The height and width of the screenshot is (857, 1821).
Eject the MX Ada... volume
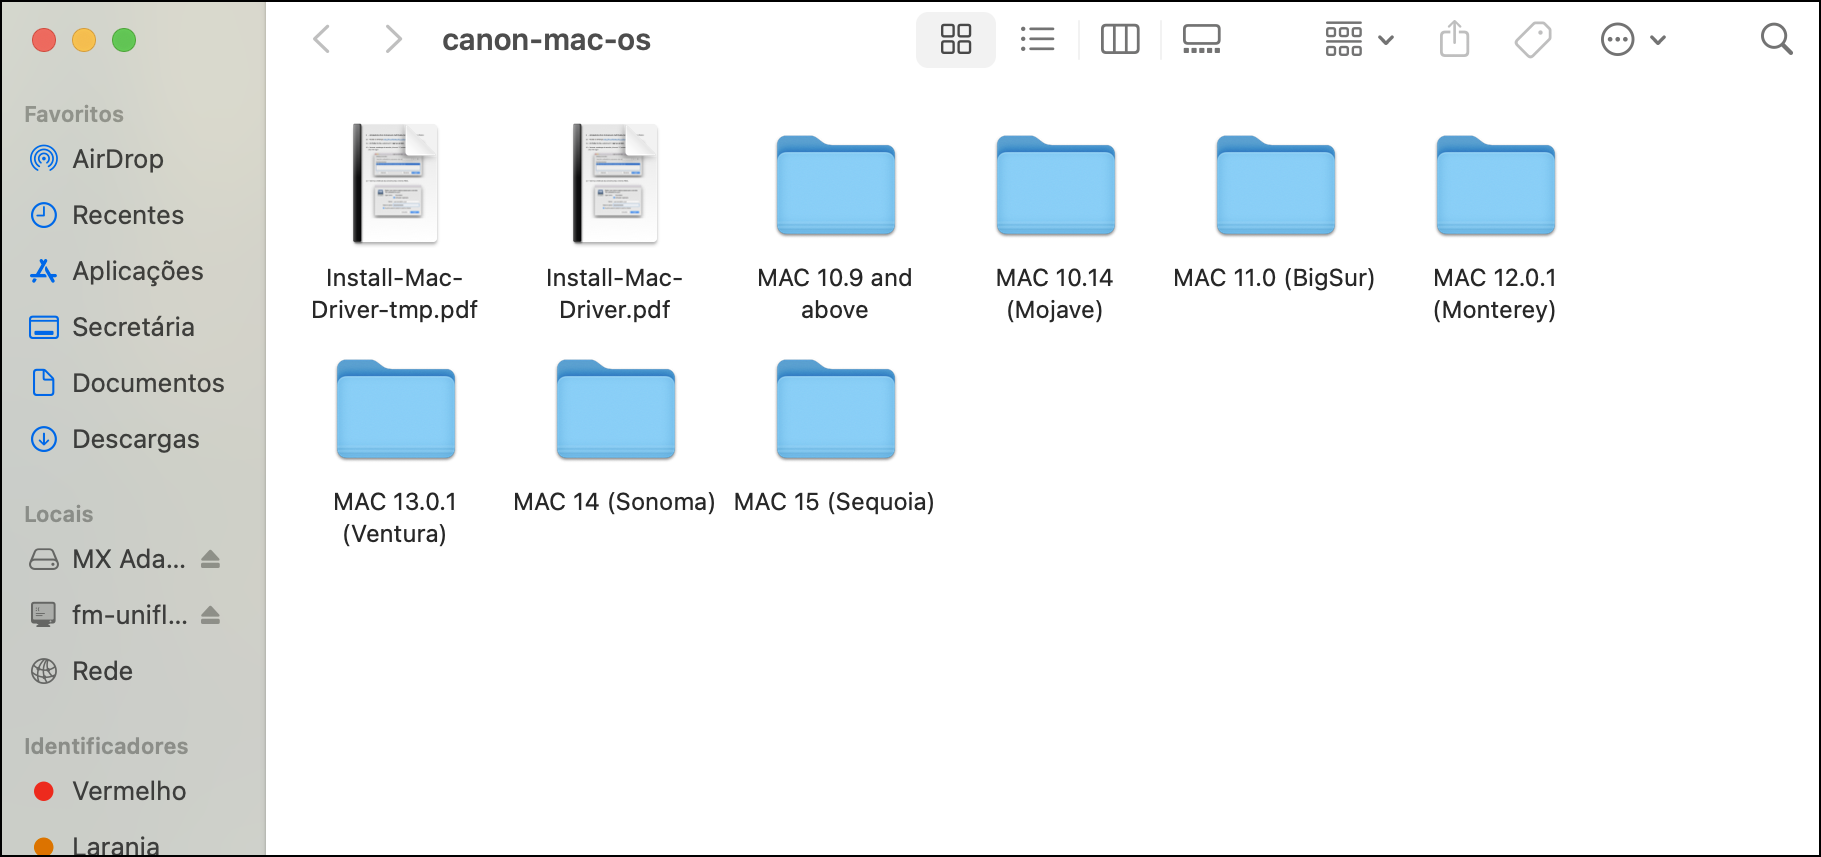210,559
